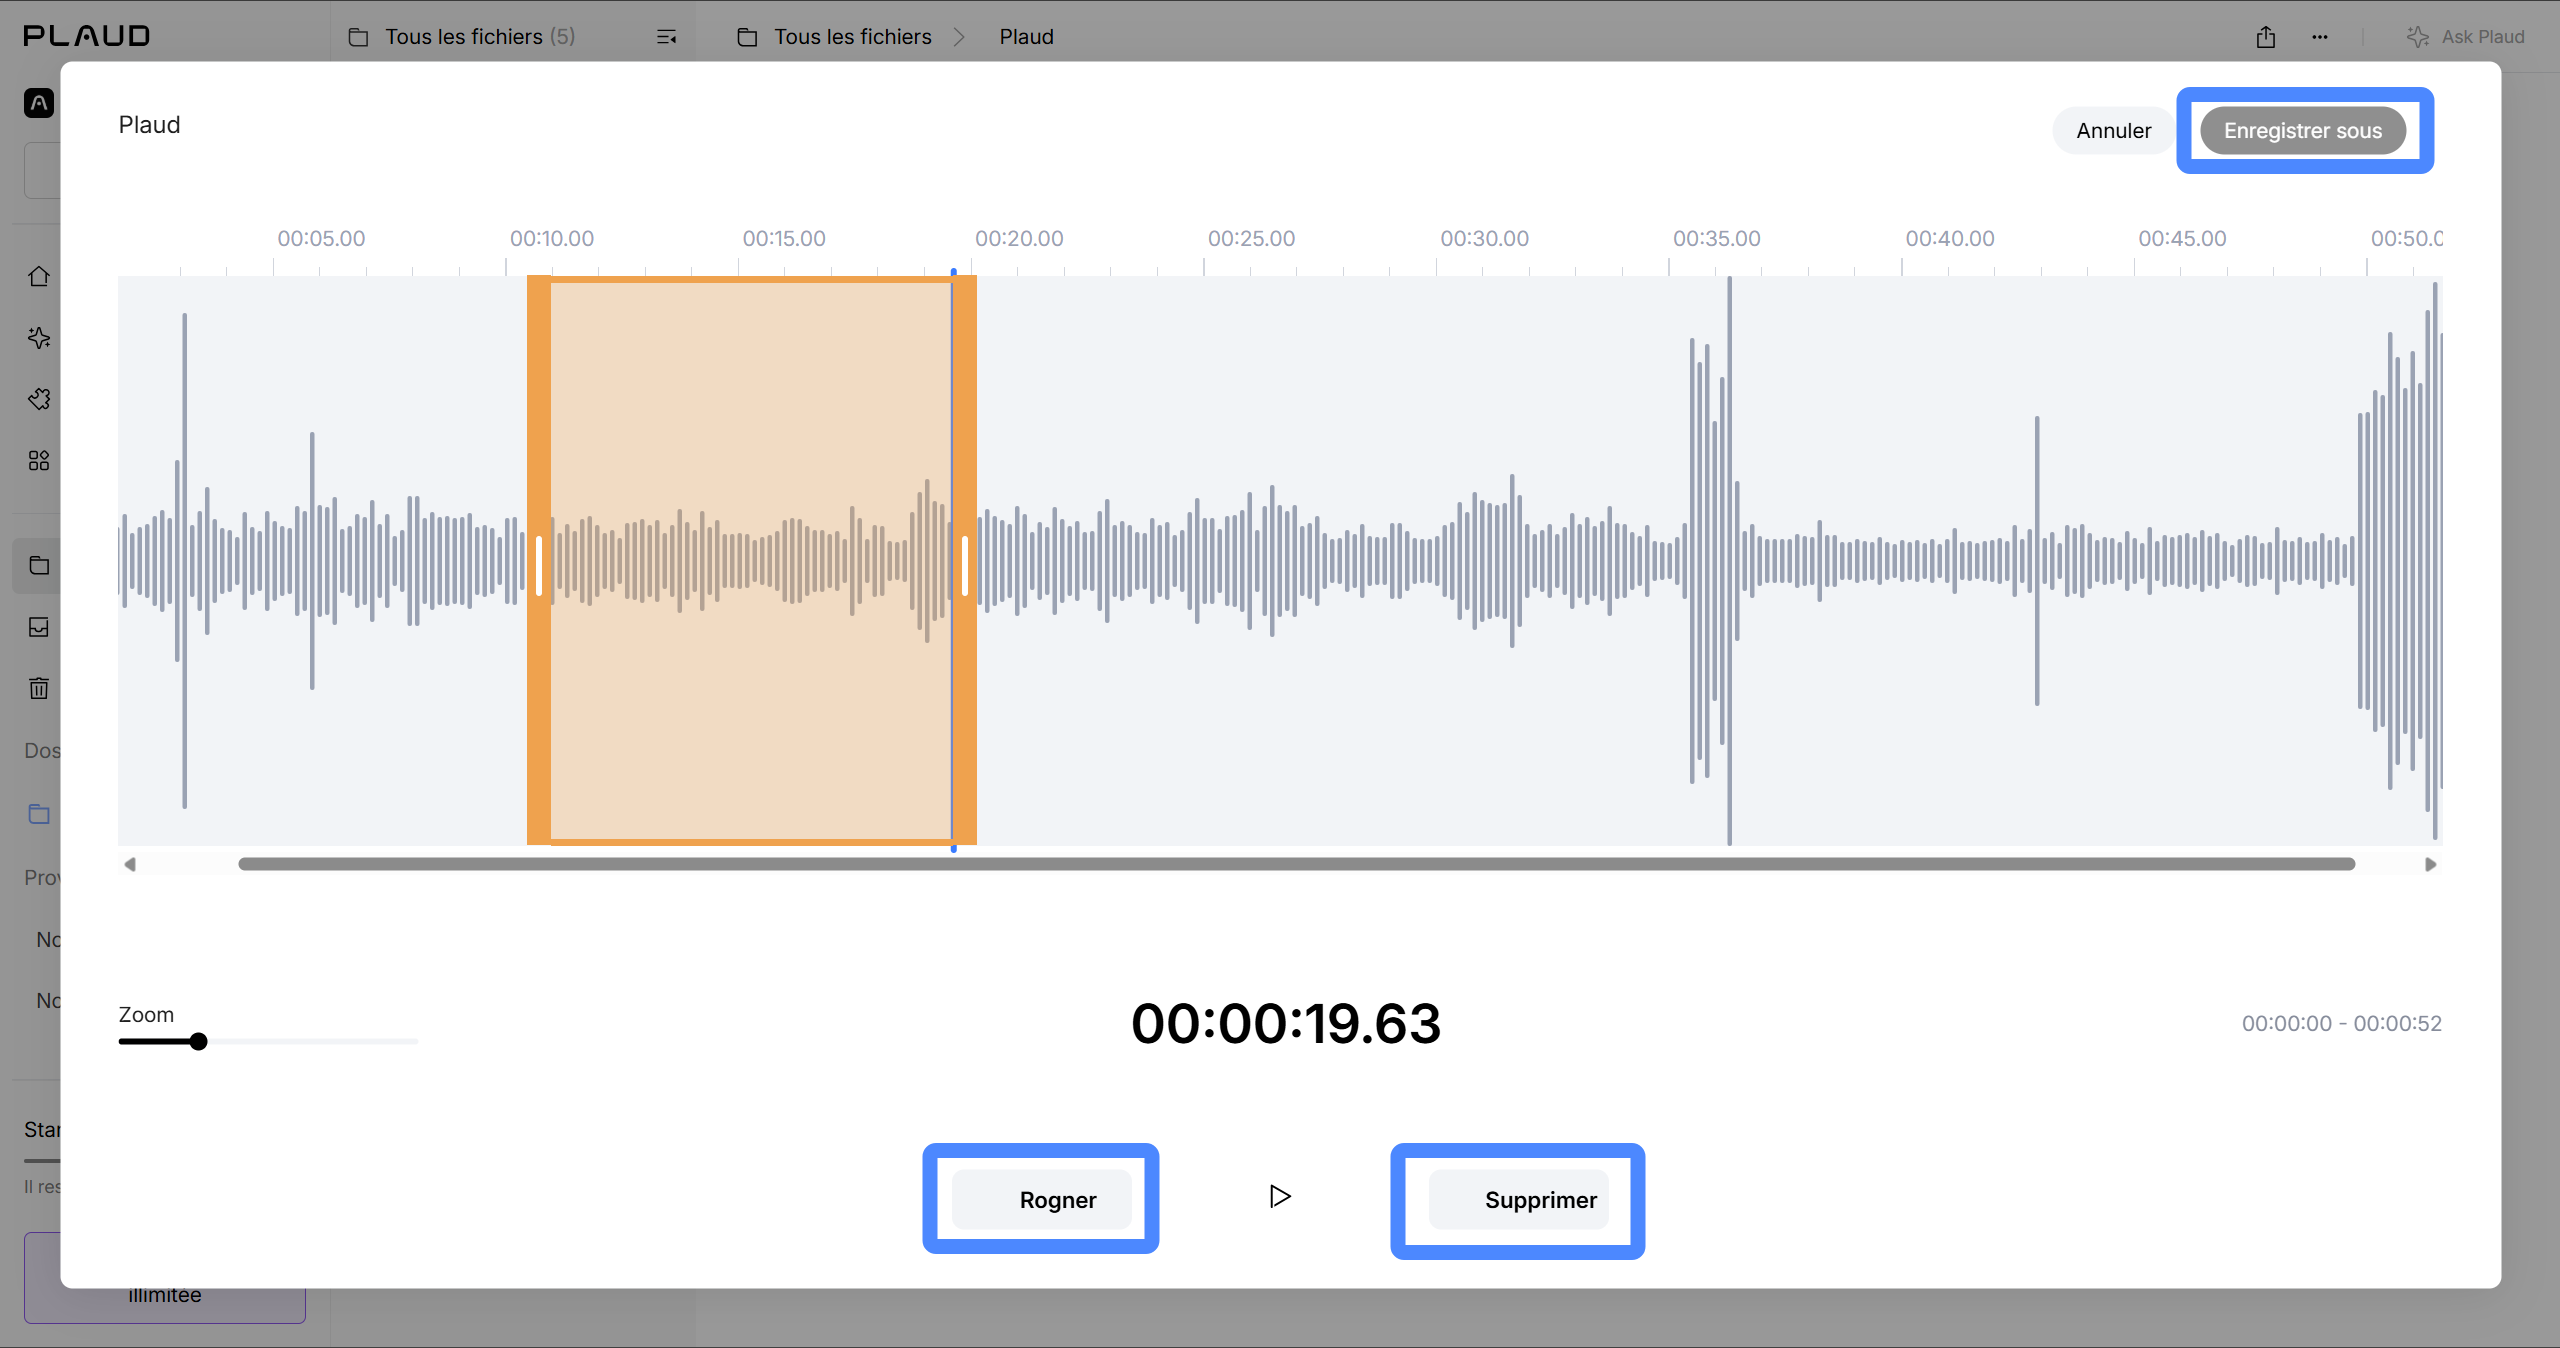Click the apps grid icon in sidebar
Viewport: 2560px width, 1348px height.
pos(39,461)
